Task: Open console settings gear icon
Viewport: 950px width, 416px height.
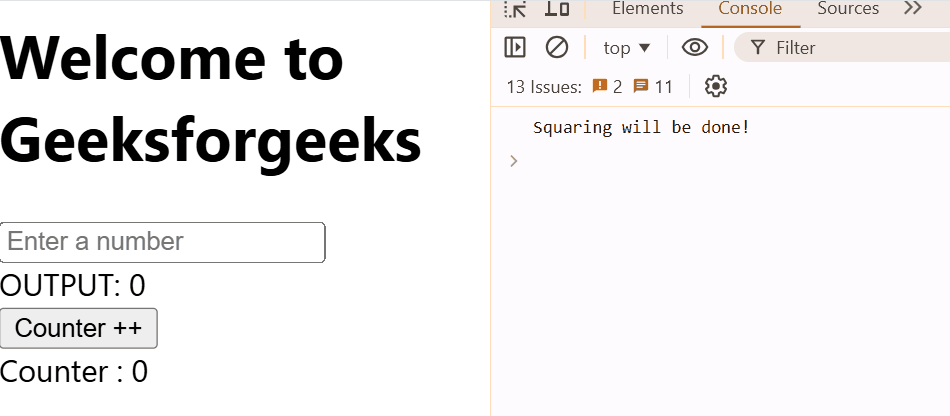Action: click(x=715, y=87)
